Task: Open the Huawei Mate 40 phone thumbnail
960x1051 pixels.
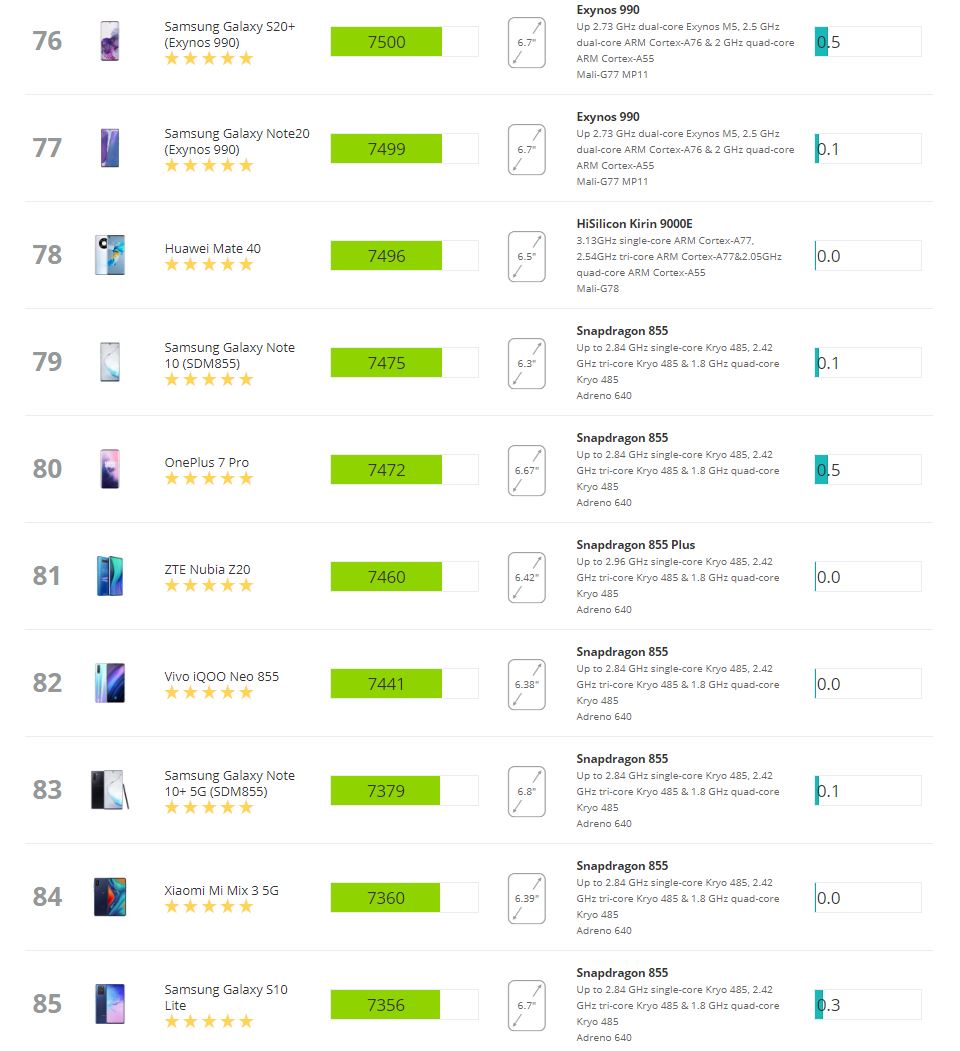Action: click(x=110, y=255)
